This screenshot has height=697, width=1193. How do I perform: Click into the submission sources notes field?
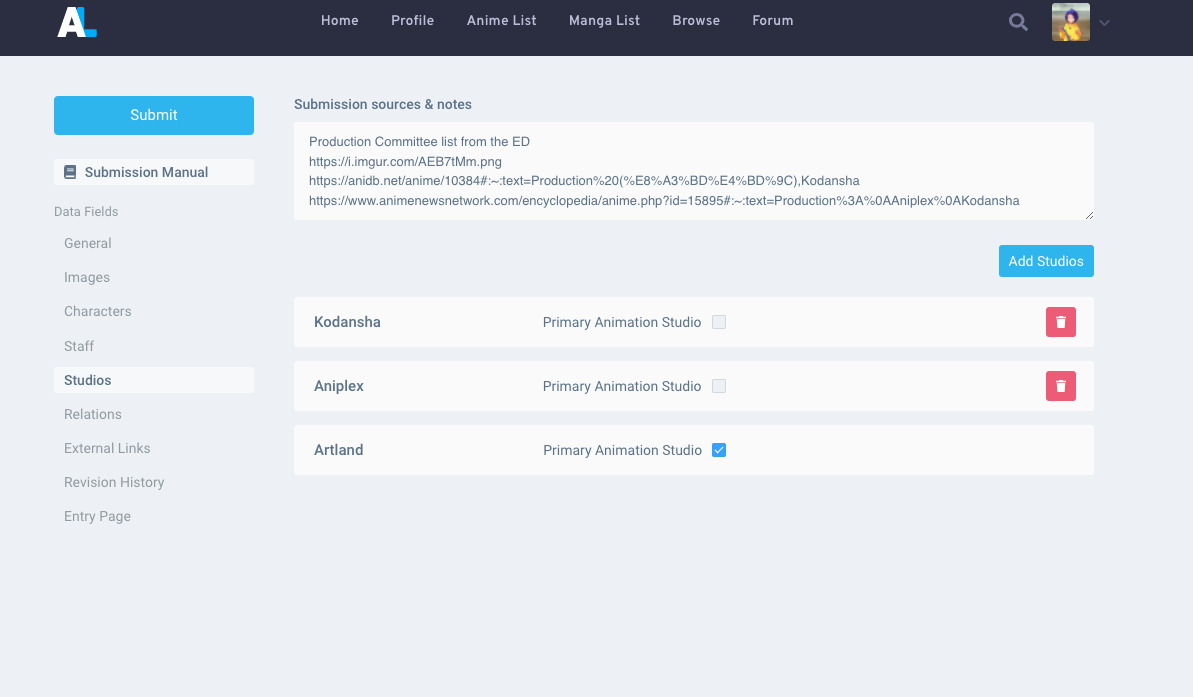(692, 171)
